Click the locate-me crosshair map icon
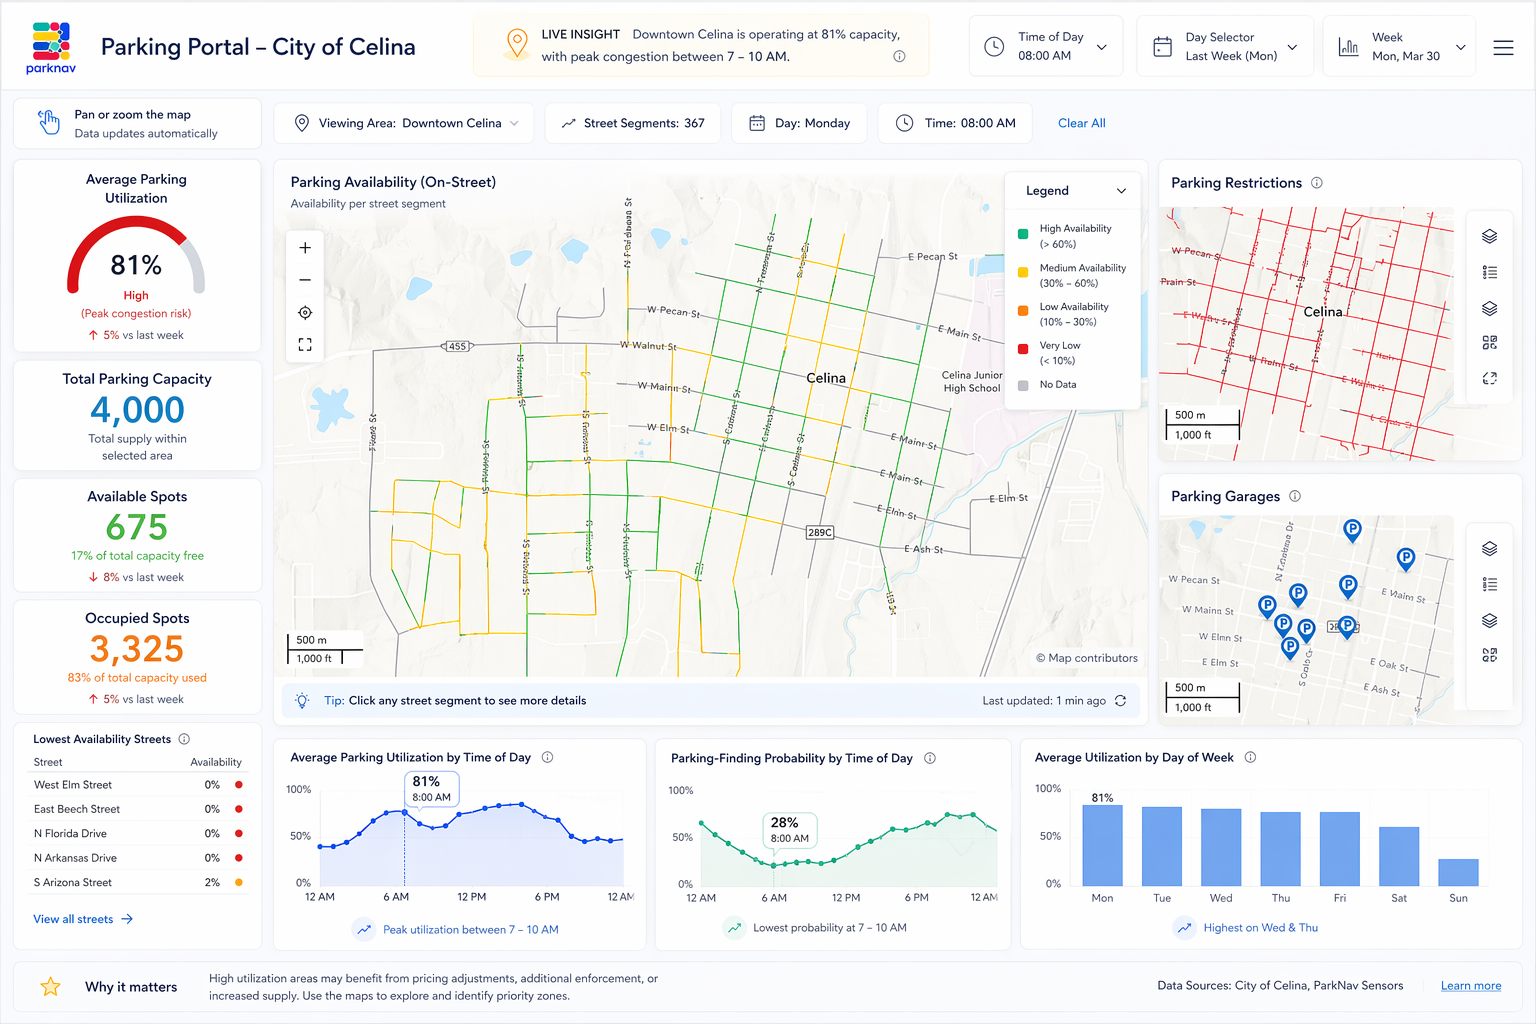The width and height of the screenshot is (1536, 1024). pos(305,313)
